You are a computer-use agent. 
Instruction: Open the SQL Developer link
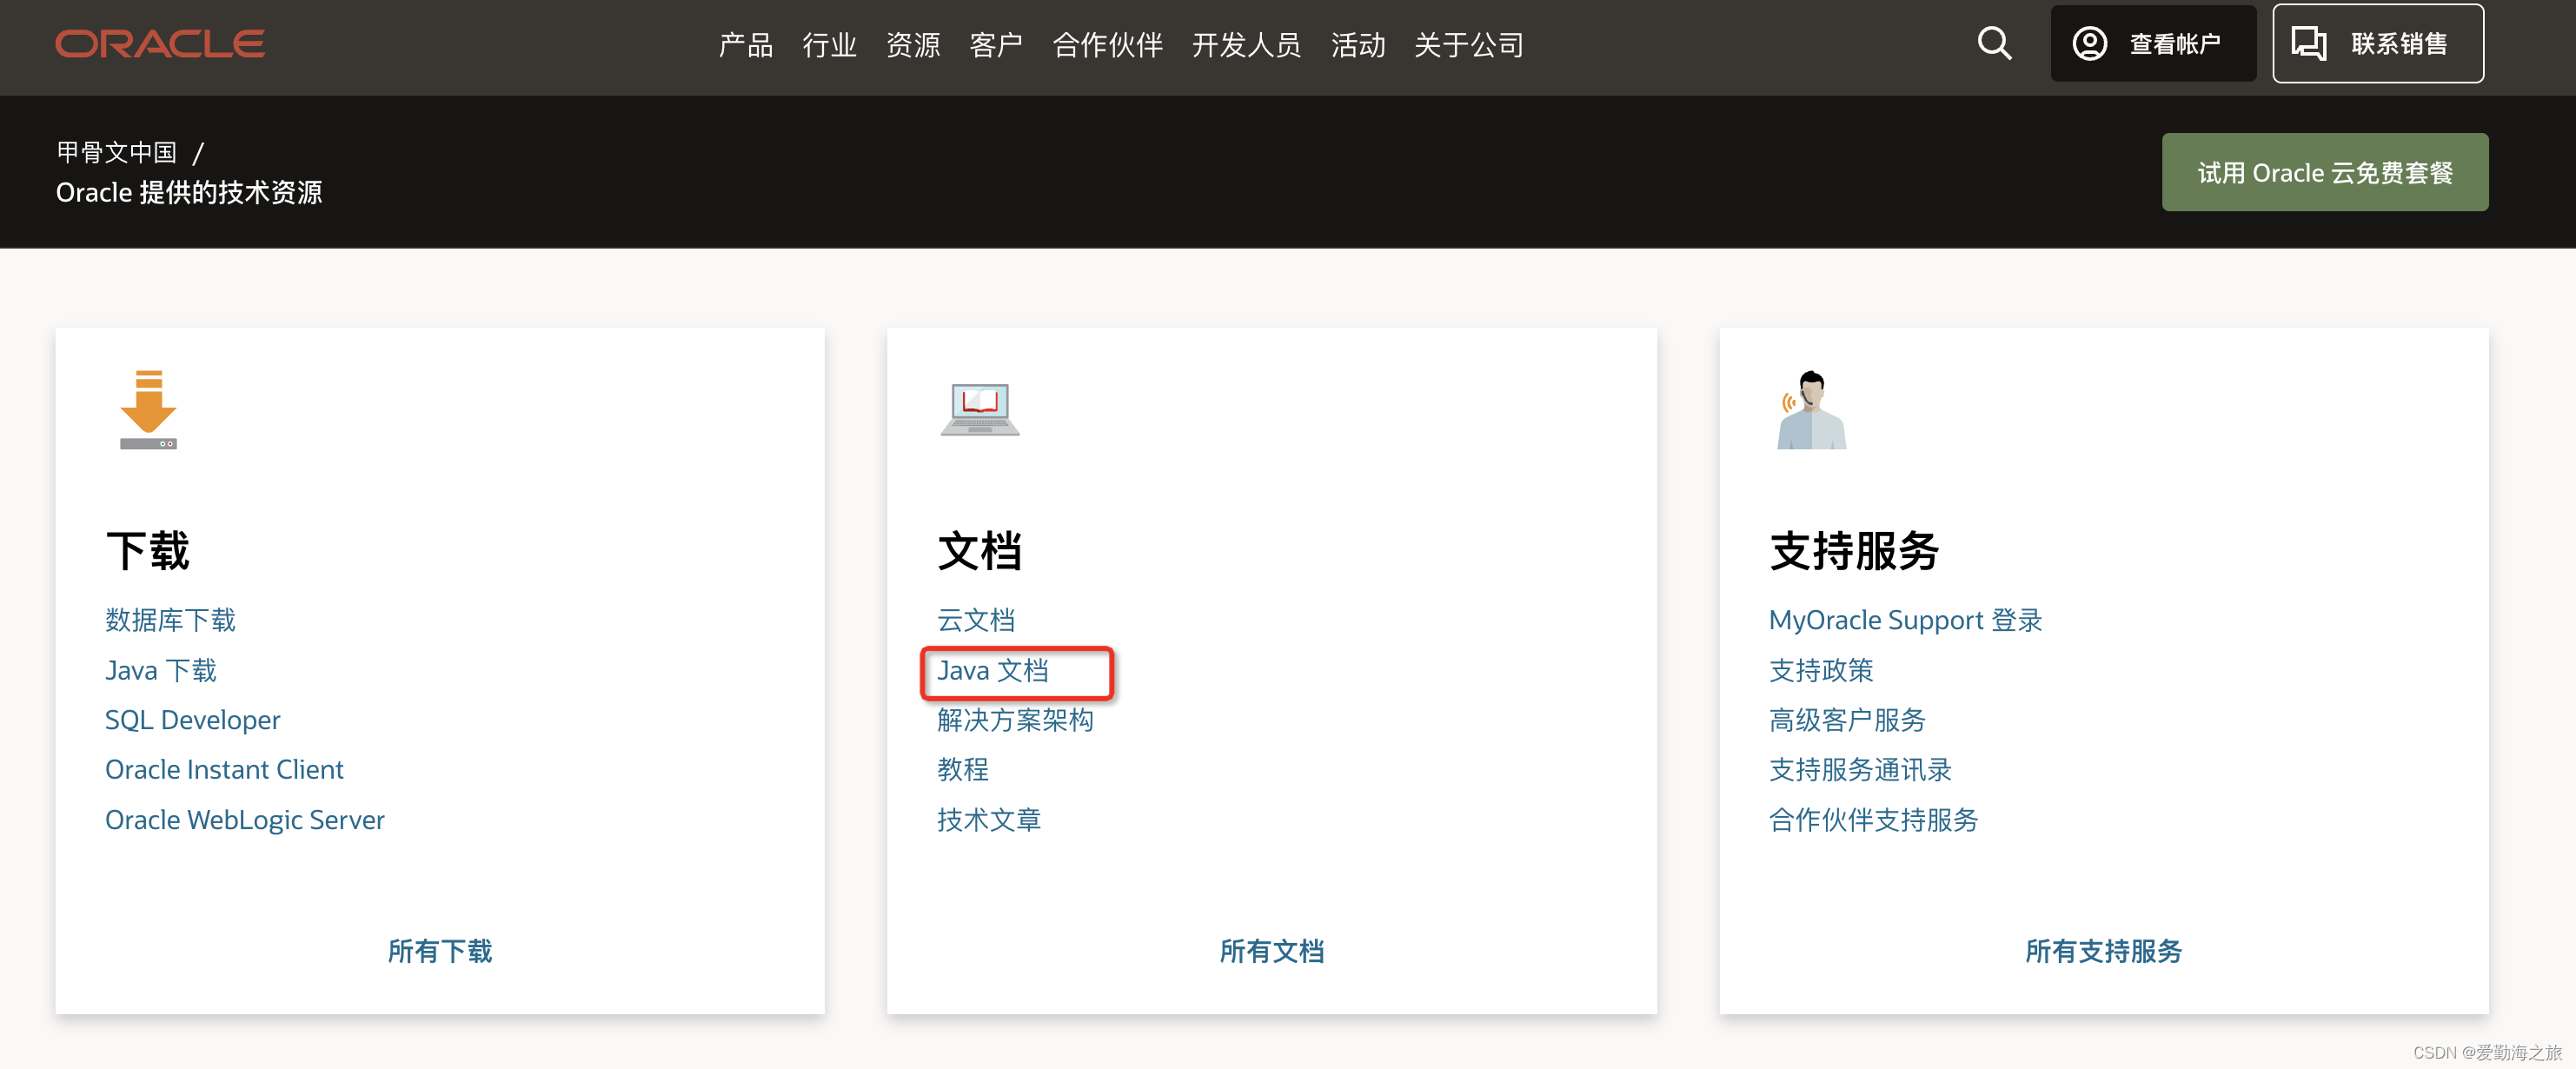point(193,720)
